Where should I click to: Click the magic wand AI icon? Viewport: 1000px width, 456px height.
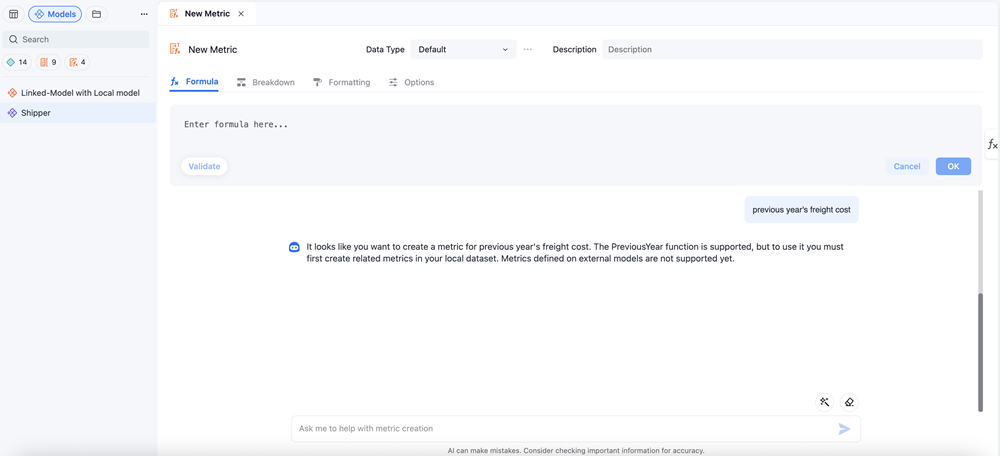[825, 402]
